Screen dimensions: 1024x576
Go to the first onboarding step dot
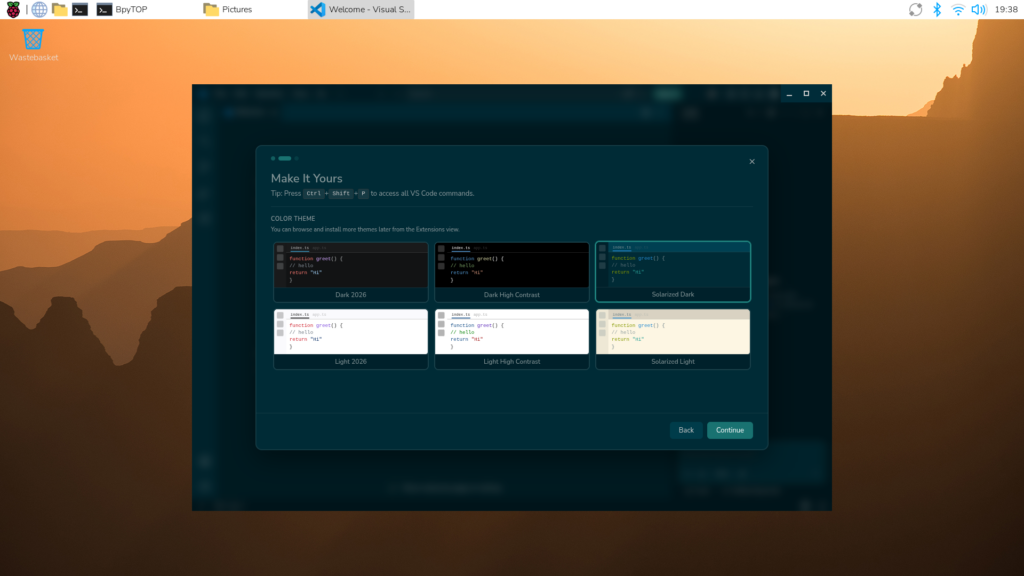coord(273,158)
